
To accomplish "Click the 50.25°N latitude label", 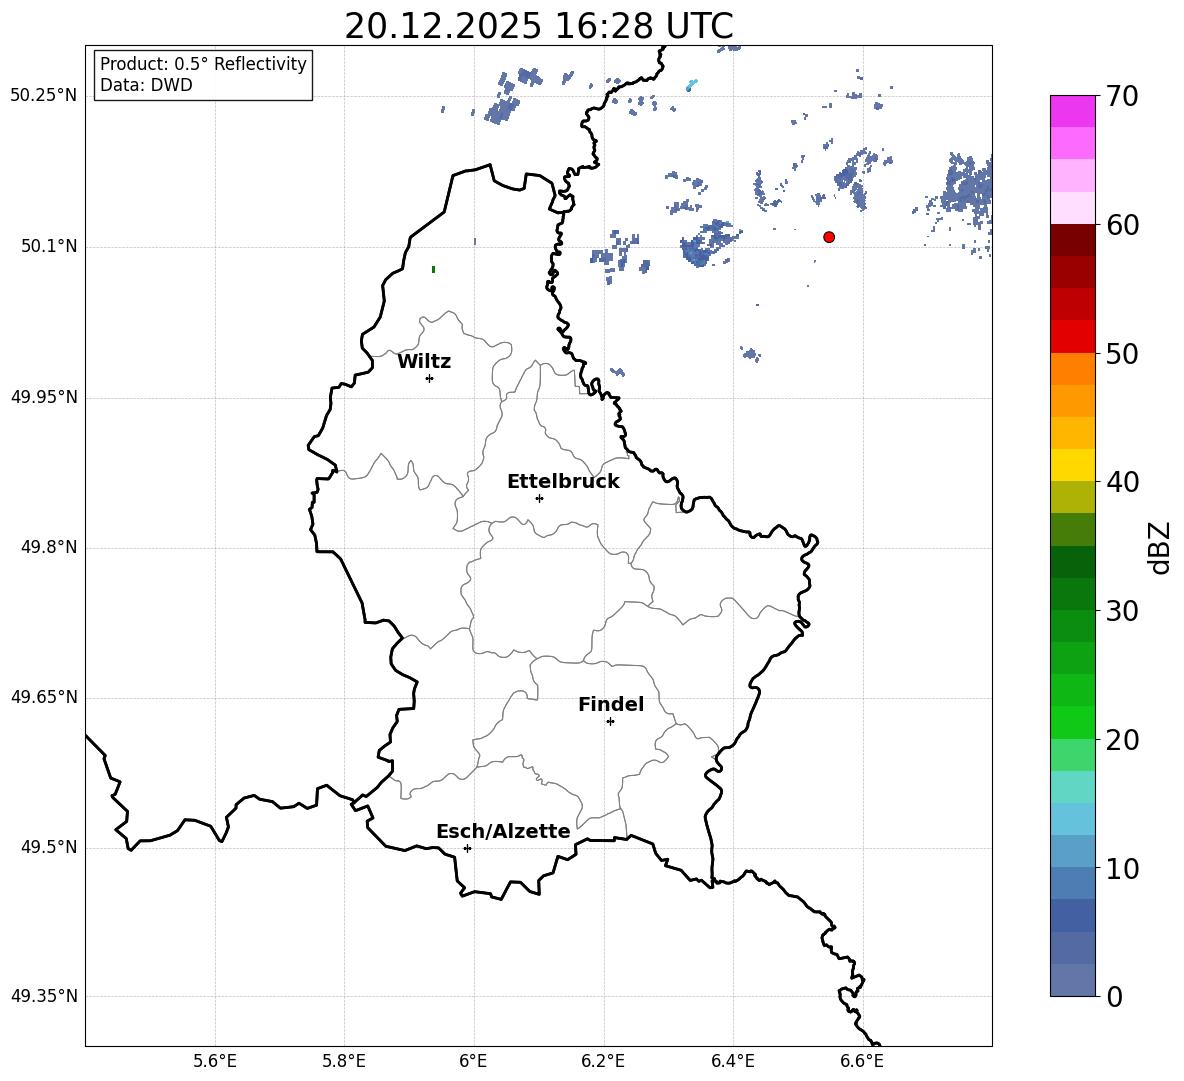I will [x=44, y=96].
